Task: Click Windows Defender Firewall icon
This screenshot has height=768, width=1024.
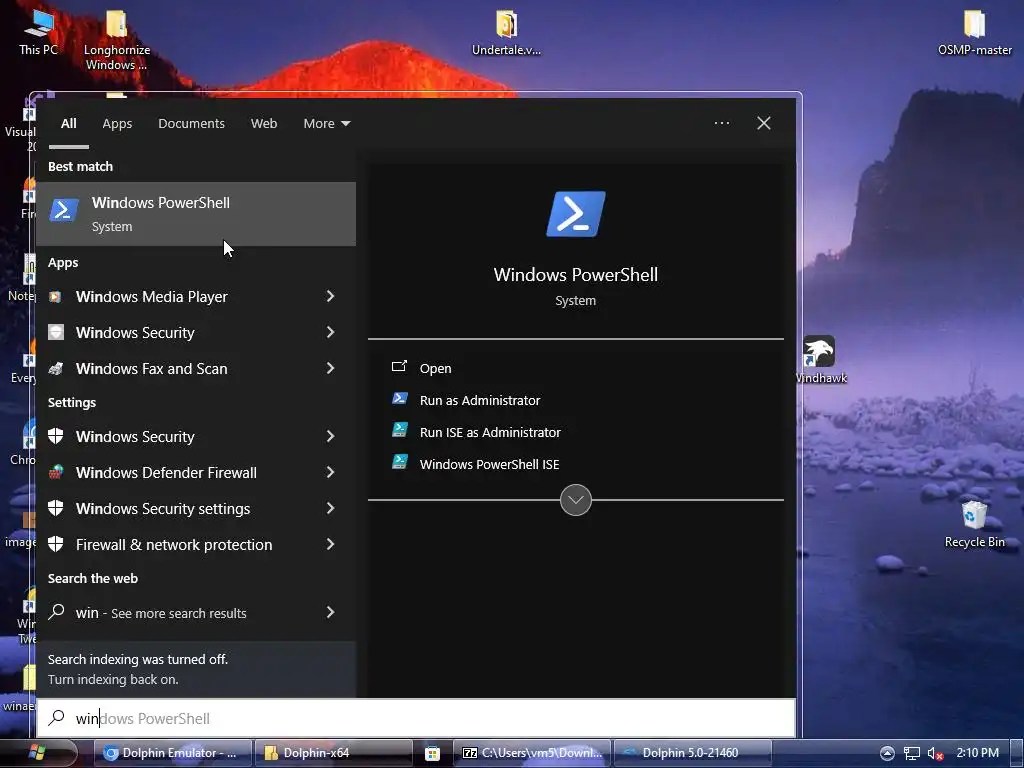Action: [56, 472]
